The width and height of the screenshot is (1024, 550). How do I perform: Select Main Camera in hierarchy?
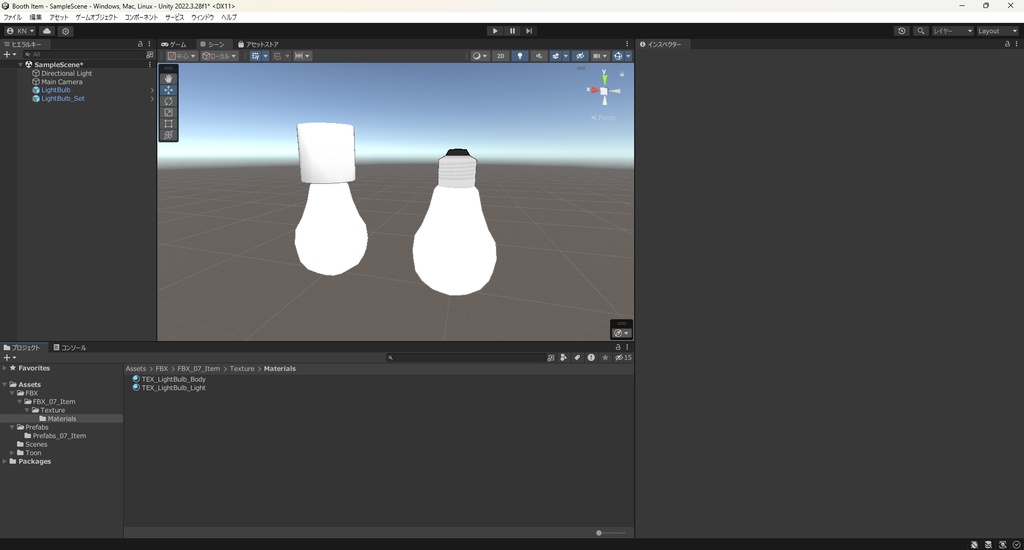(x=61, y=82)
